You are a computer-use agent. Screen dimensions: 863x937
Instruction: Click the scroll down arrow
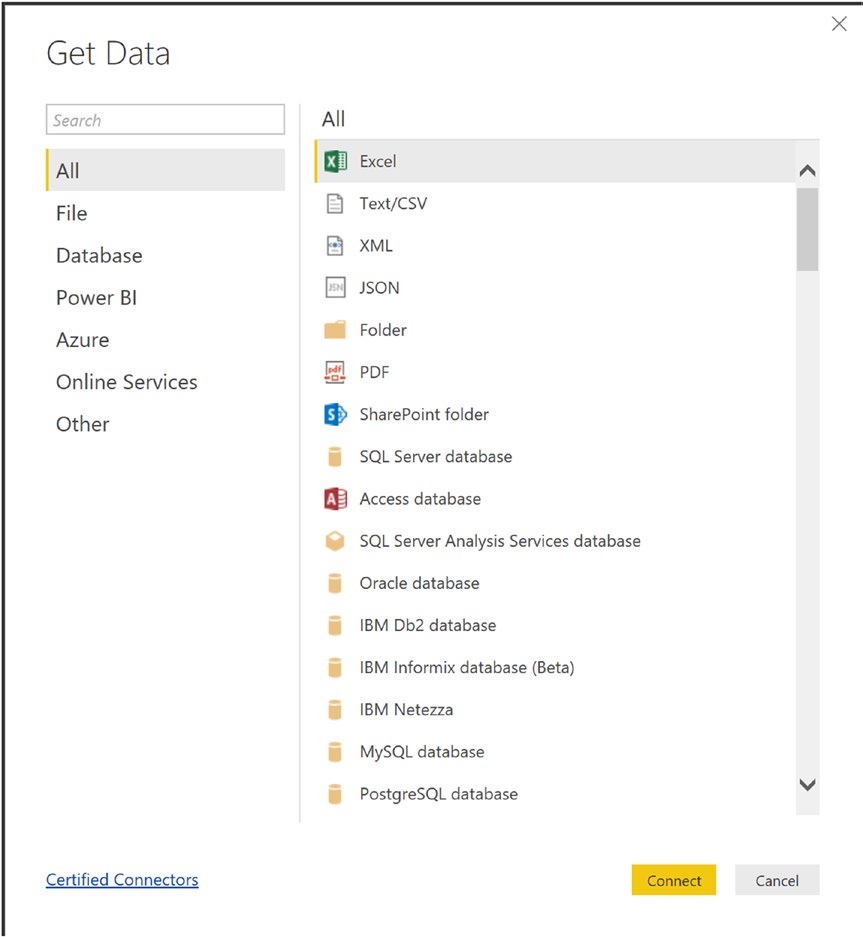(x=807, y=785)
